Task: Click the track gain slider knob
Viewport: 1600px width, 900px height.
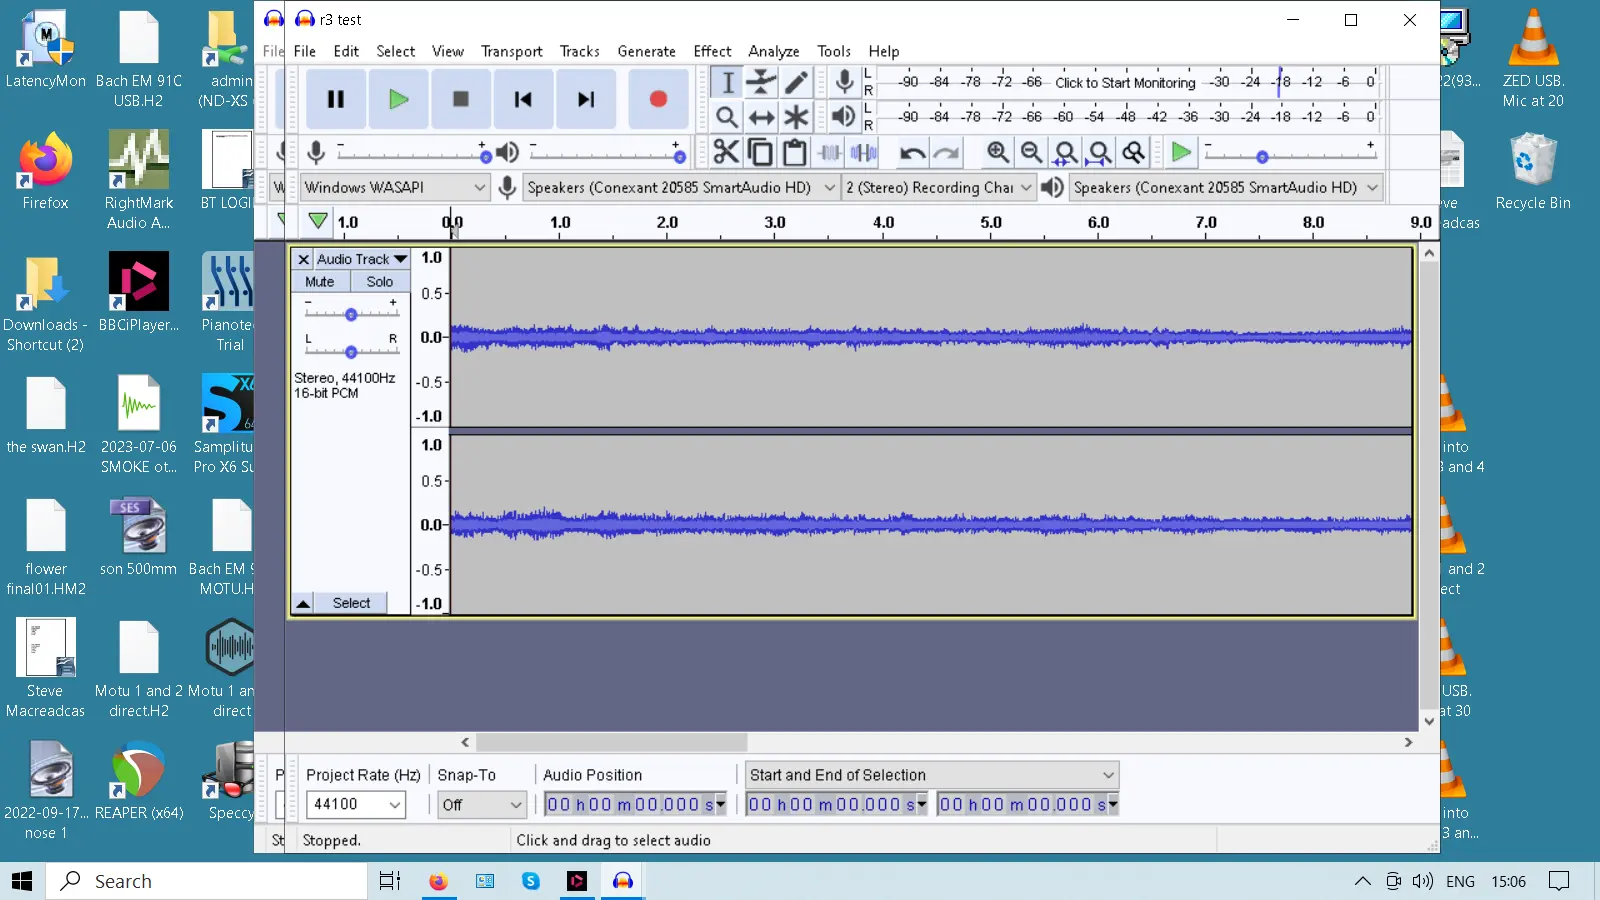Action: click(x=351, y=315)
